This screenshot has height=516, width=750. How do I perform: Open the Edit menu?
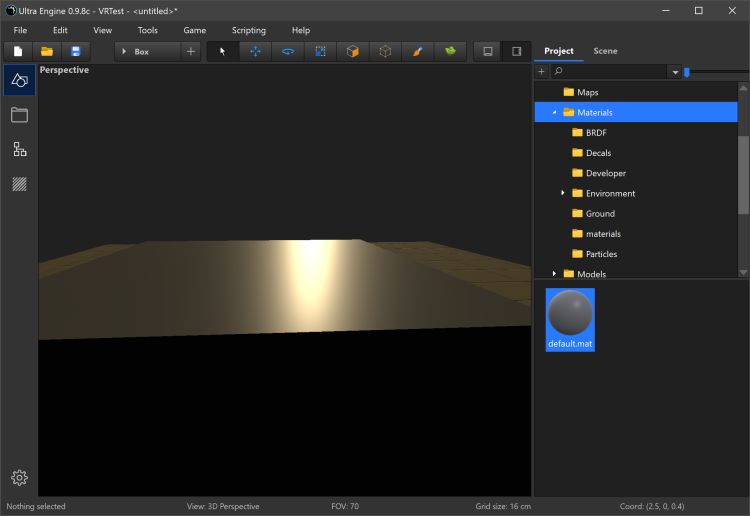point(60,30)
